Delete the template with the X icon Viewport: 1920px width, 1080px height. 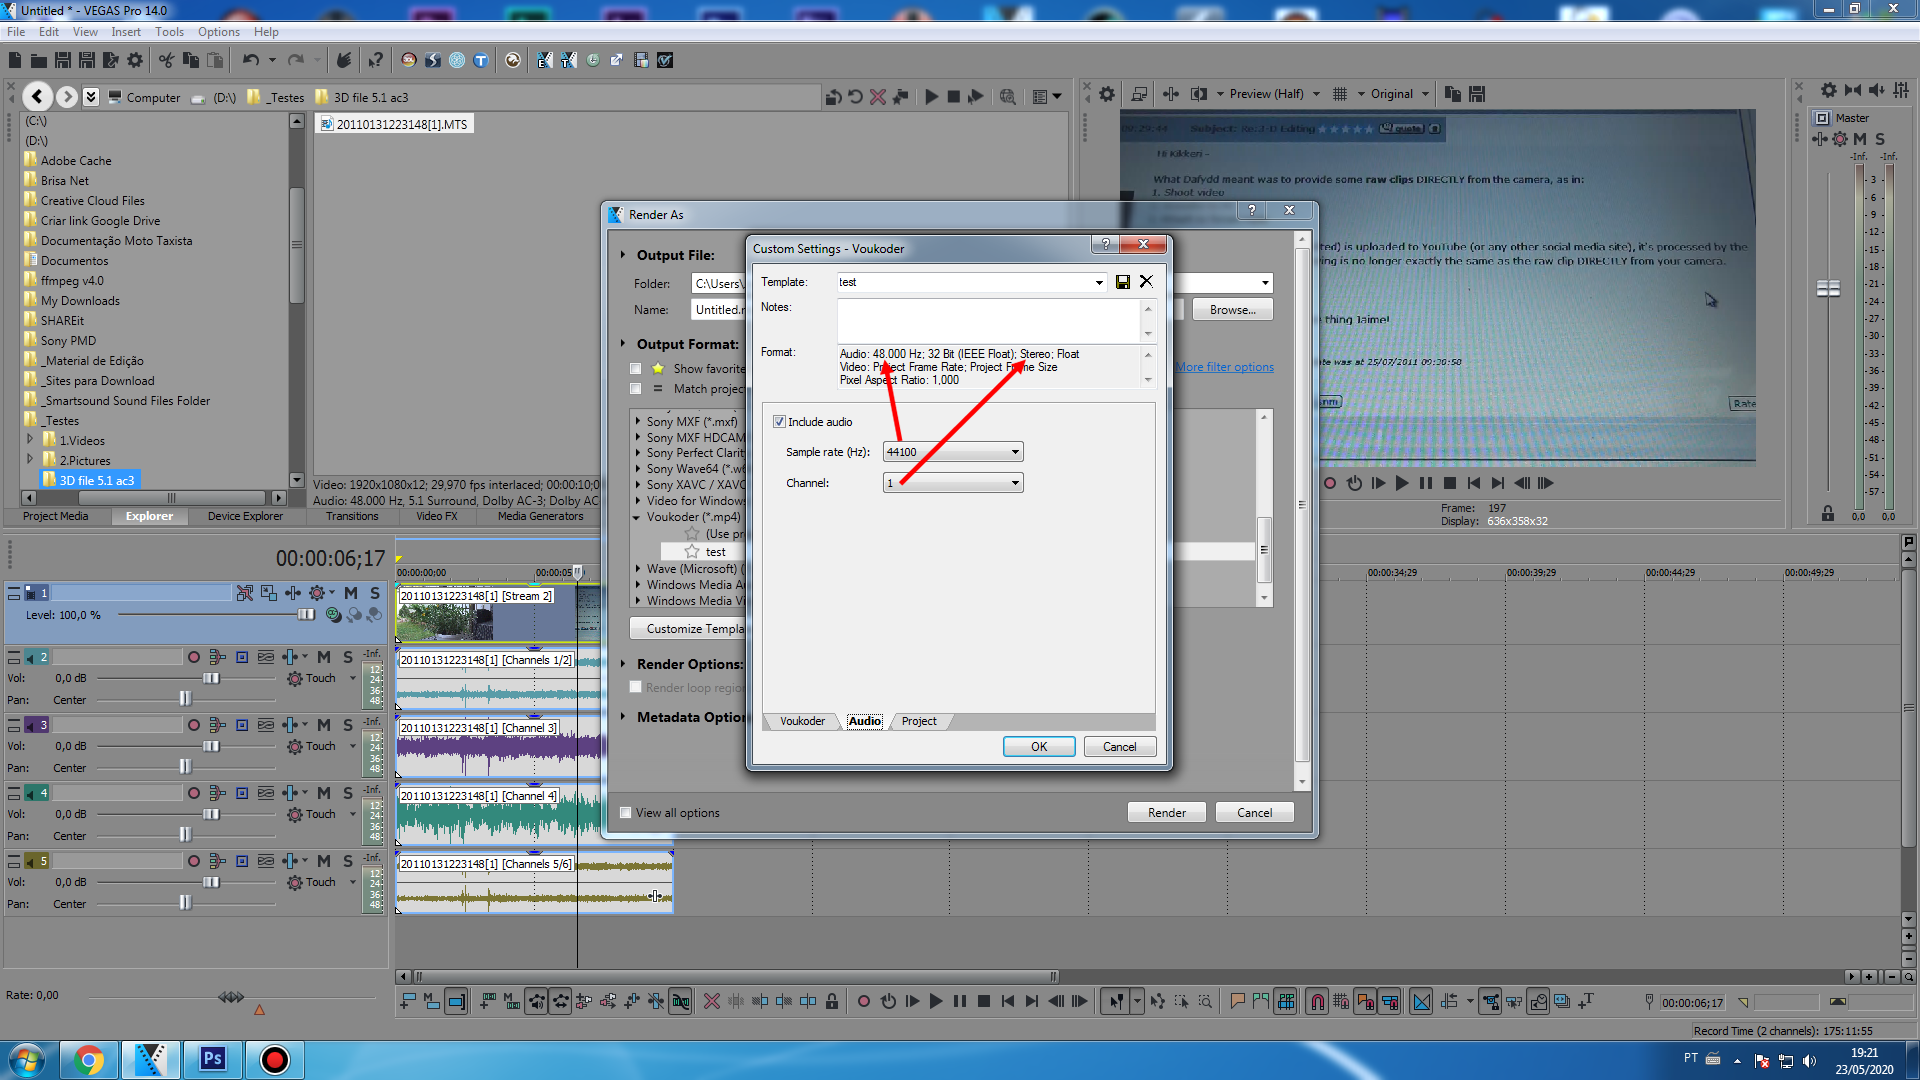(1146, 282)
